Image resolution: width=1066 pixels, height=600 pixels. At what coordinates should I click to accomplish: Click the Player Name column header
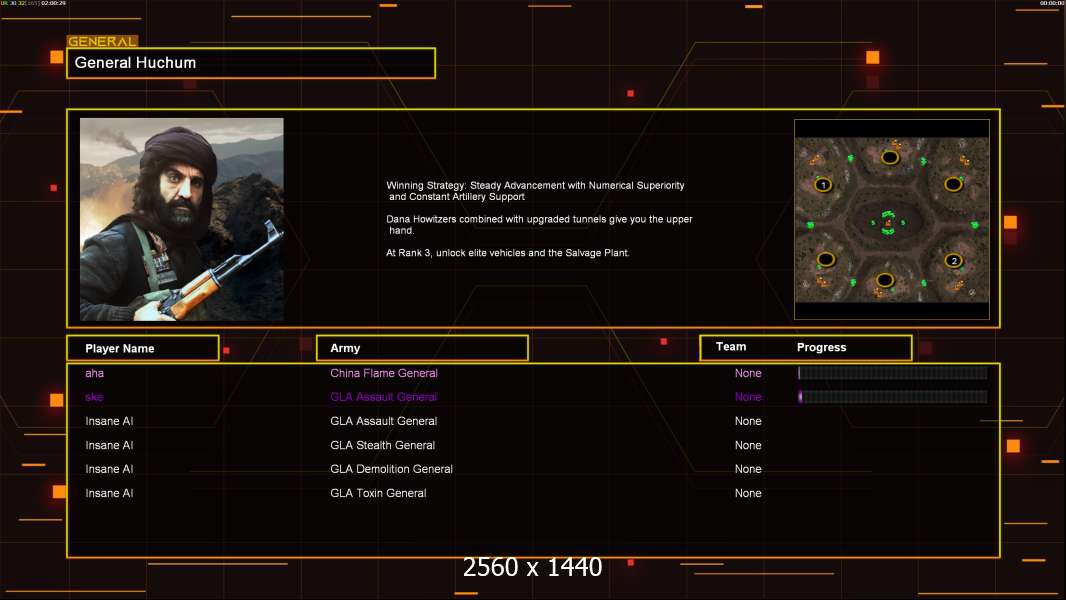click(143, 348)
